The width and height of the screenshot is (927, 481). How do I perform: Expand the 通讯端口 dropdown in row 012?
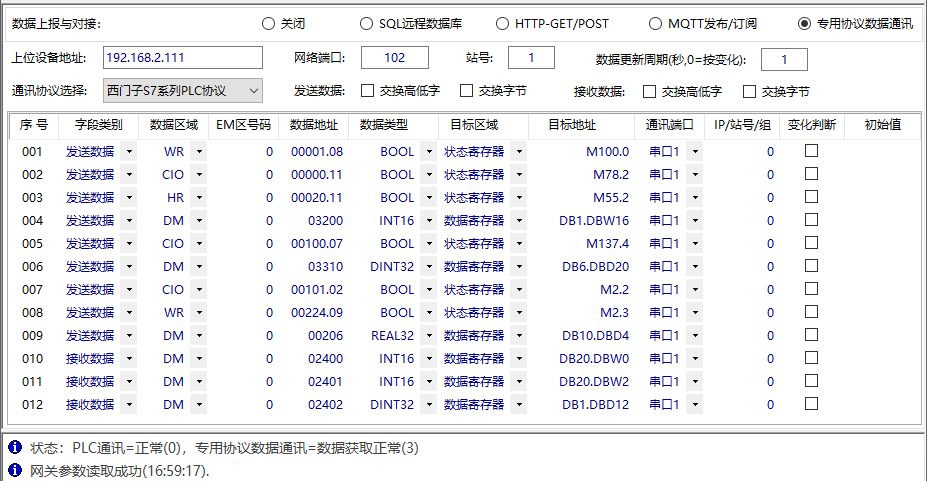[694, 405]
